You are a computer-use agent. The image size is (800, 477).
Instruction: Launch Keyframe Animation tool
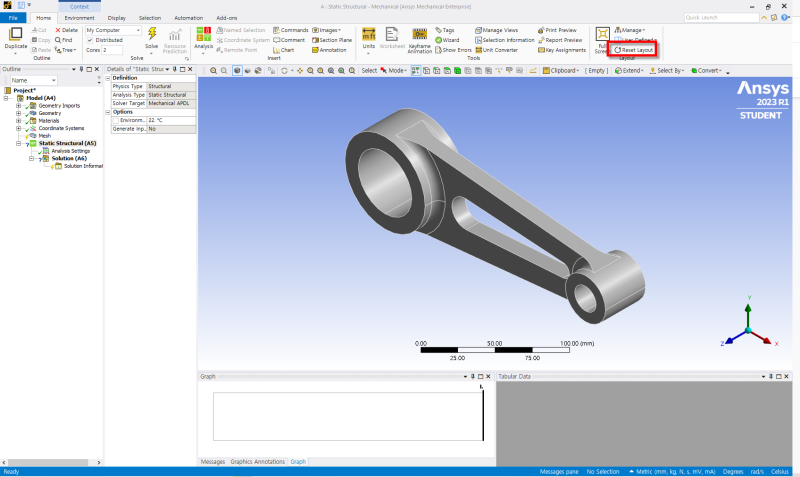tap(419, 34)
